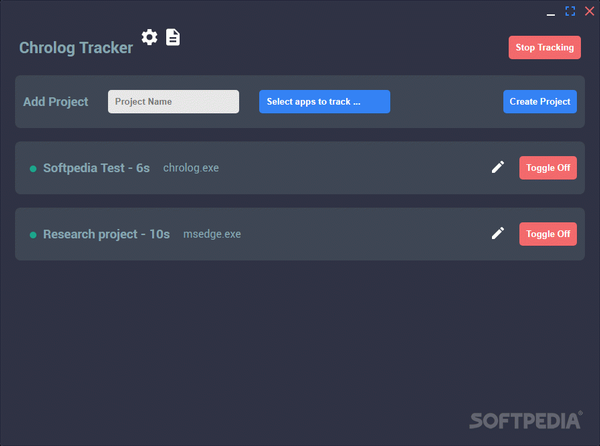
Task: Click the Chrolog Tracker title
Action: click(76, 48)
